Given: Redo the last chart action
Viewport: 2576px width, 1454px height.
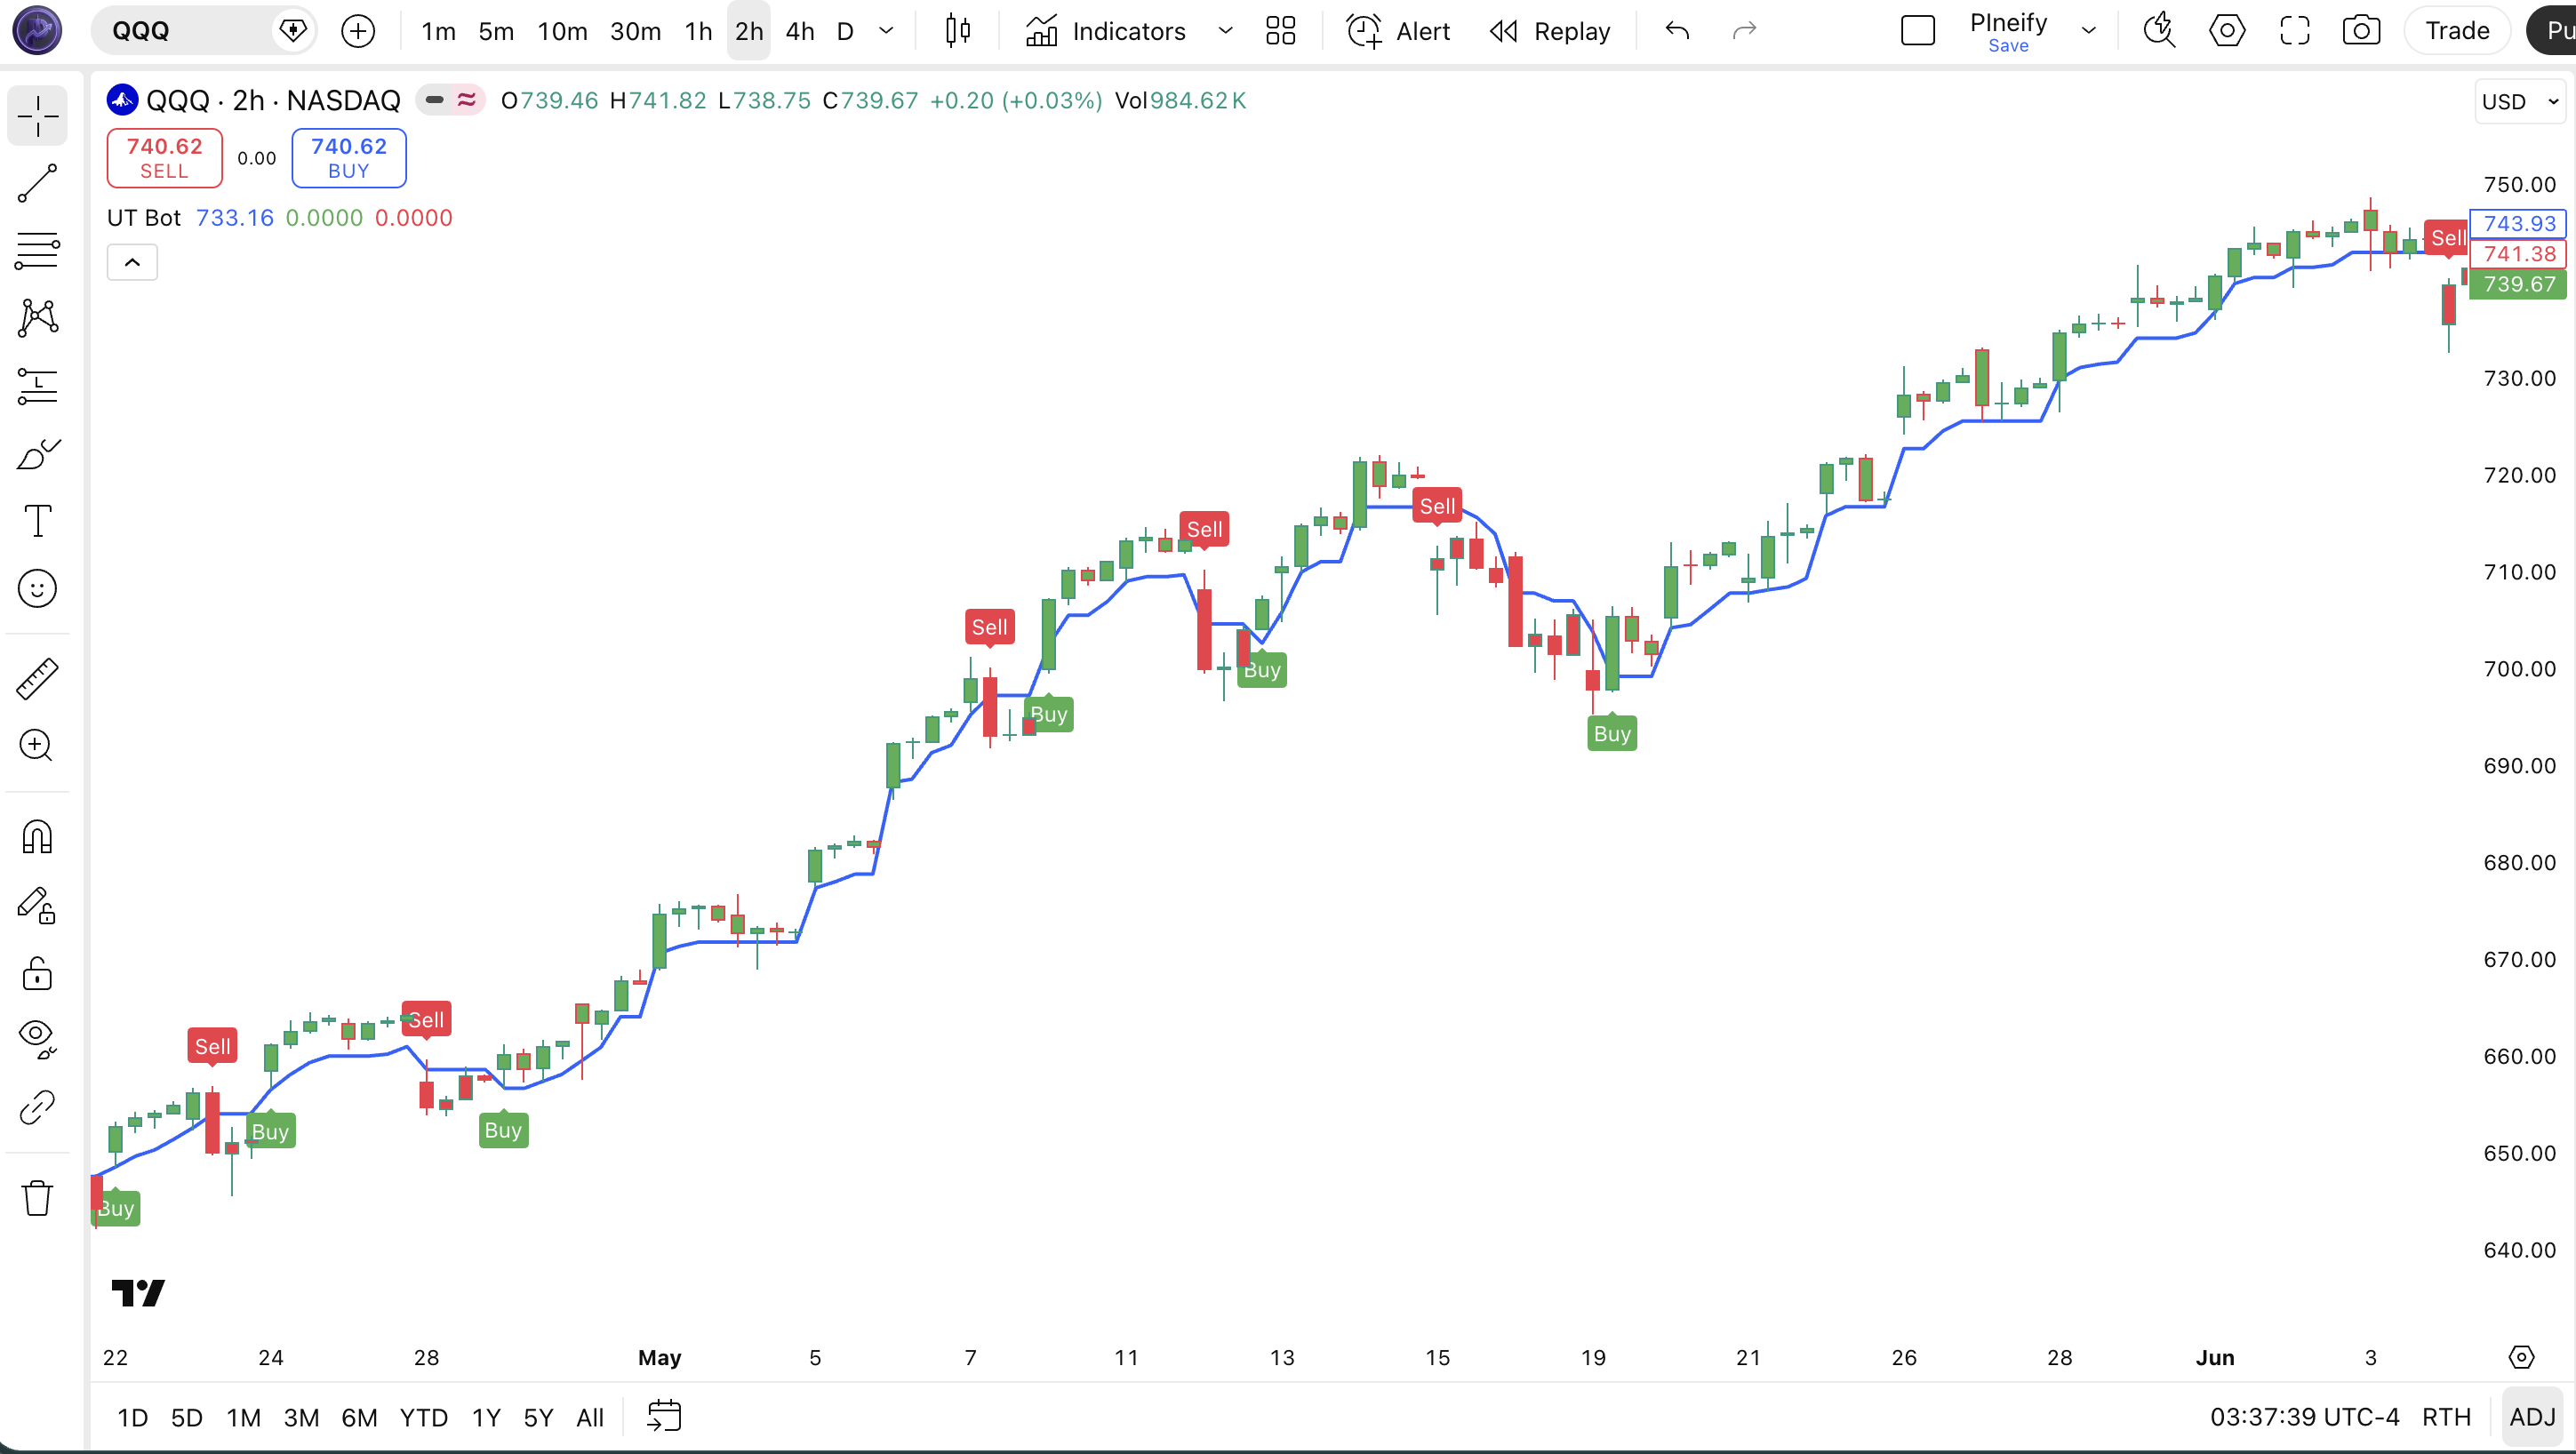Looking at the screenshot, I should 1744,31.
